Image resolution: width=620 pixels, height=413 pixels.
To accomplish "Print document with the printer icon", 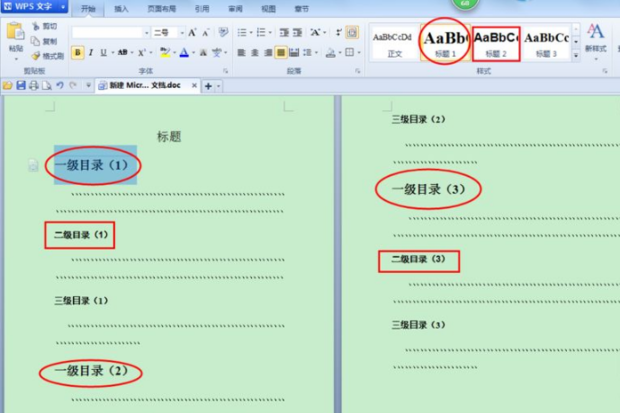I will [x=34, y=85].
